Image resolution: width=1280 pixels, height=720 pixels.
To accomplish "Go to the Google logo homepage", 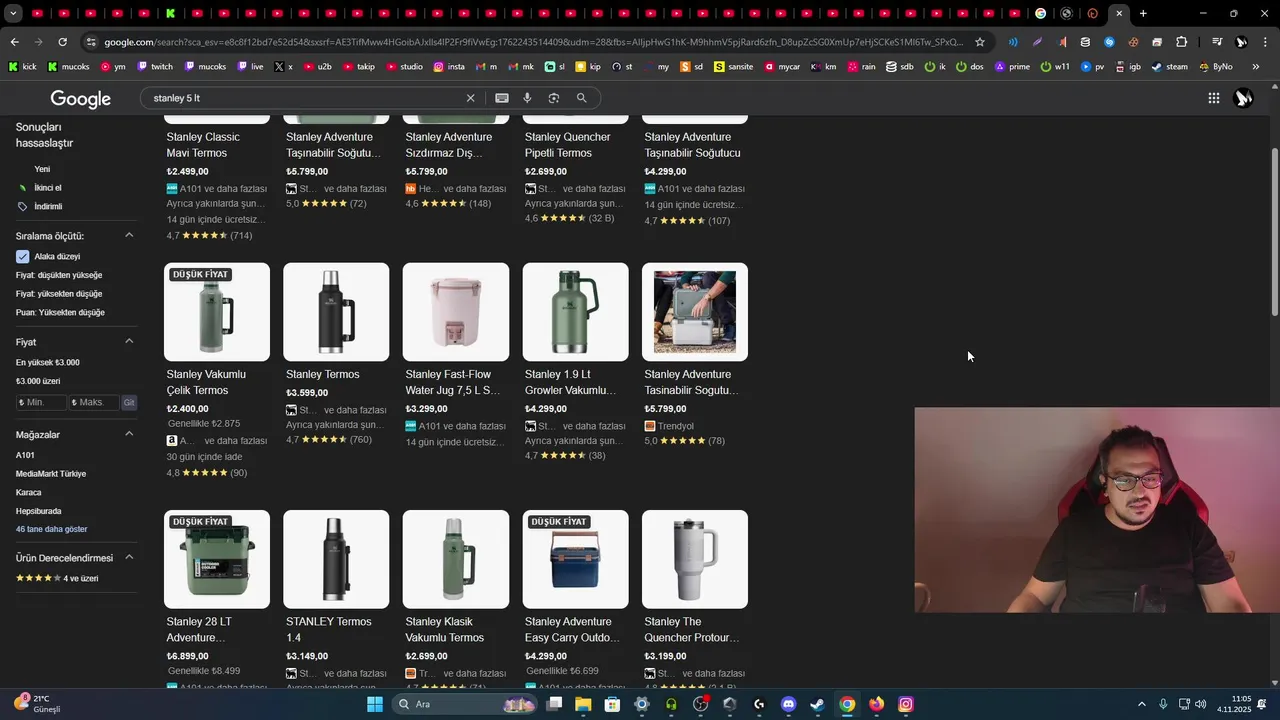I will coord(81,99).
